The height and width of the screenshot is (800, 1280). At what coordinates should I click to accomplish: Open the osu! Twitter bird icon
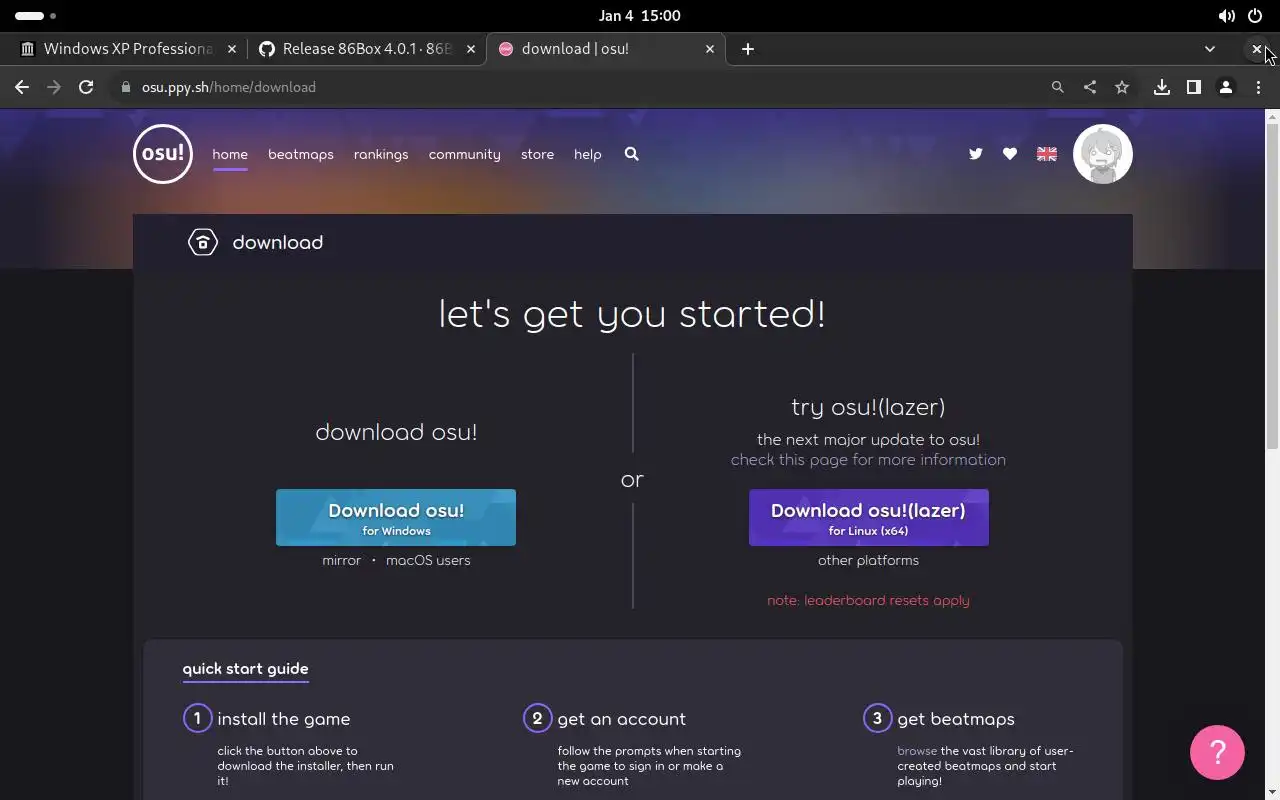[976, 154]
